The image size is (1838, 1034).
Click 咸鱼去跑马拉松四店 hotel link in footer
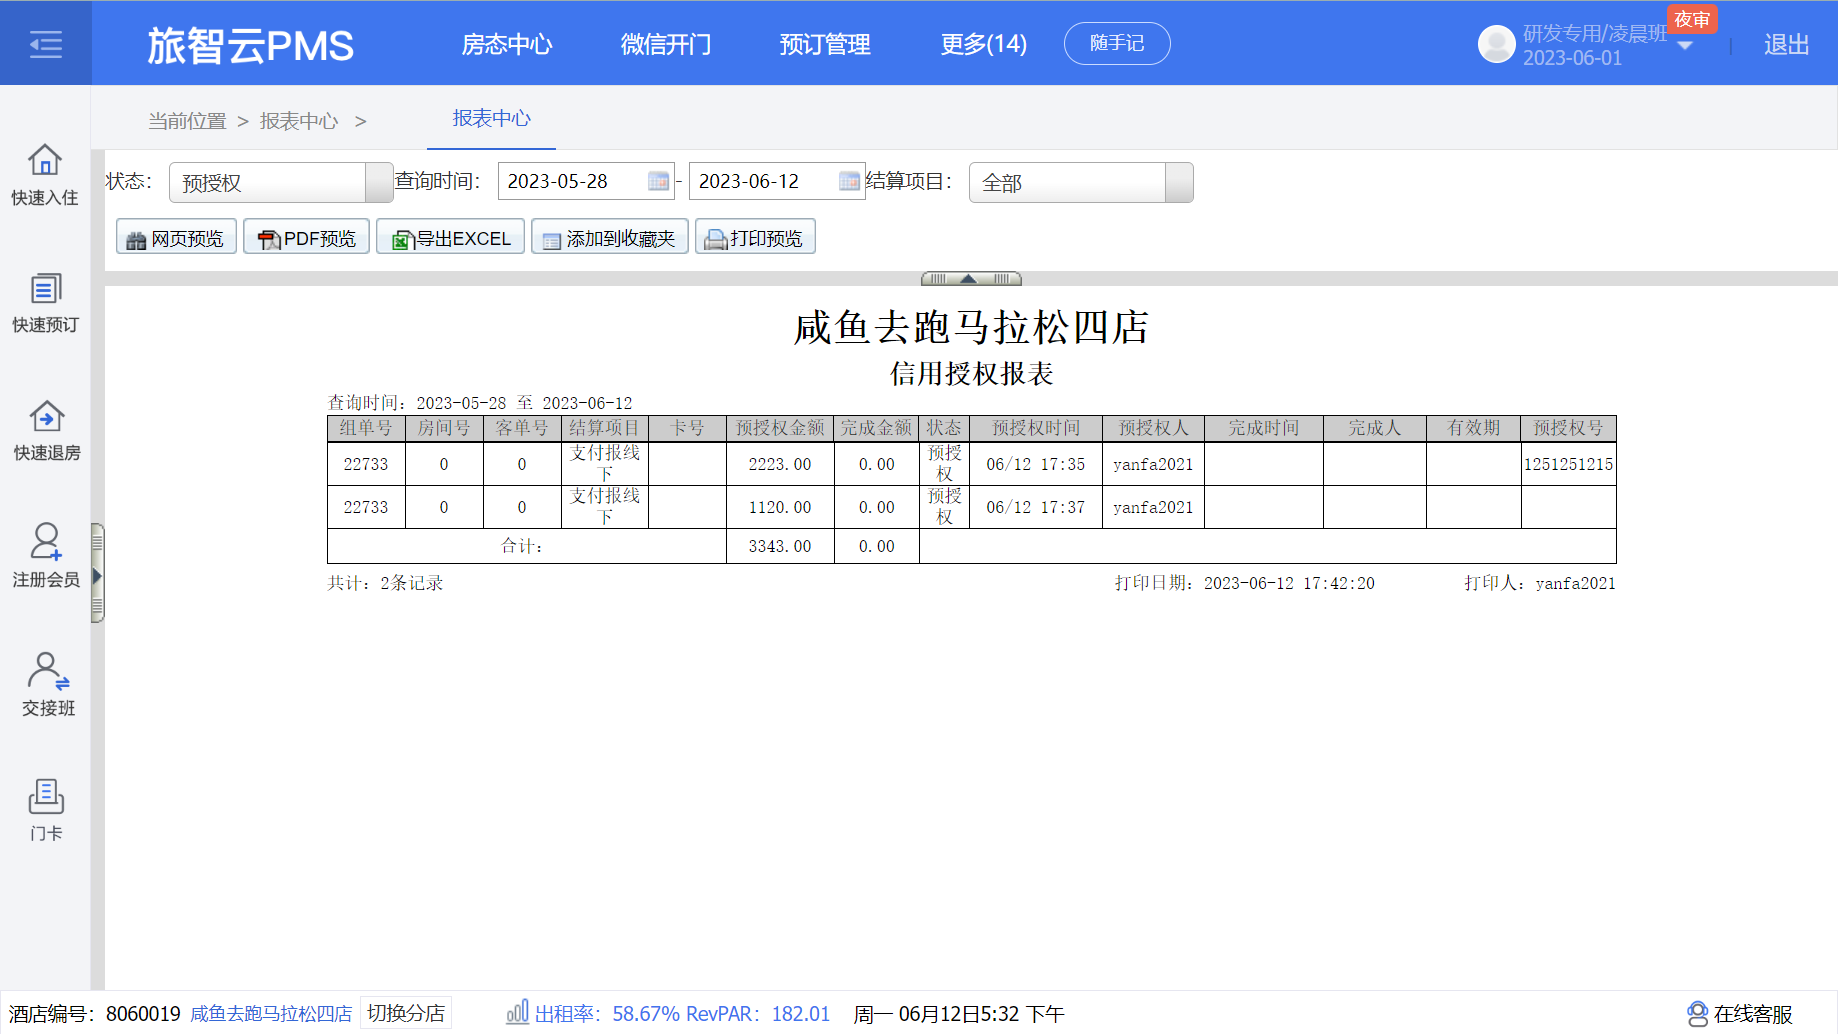point(271,1014)
